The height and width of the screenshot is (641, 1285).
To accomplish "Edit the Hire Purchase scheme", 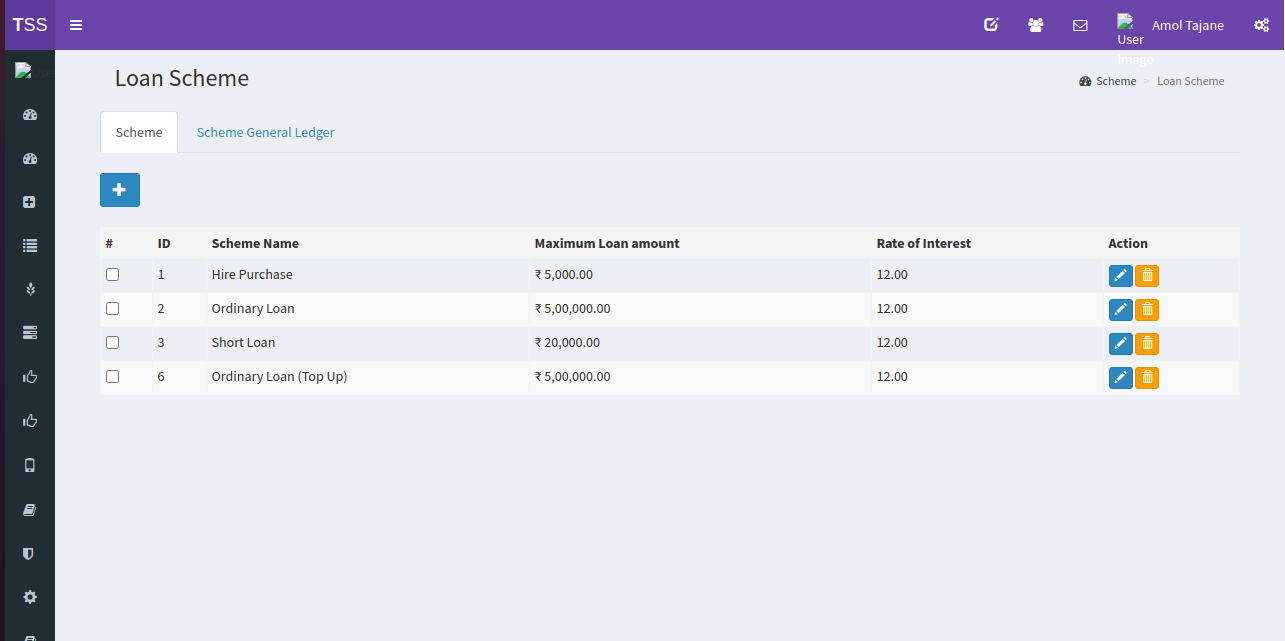I will pos(1120,276).
